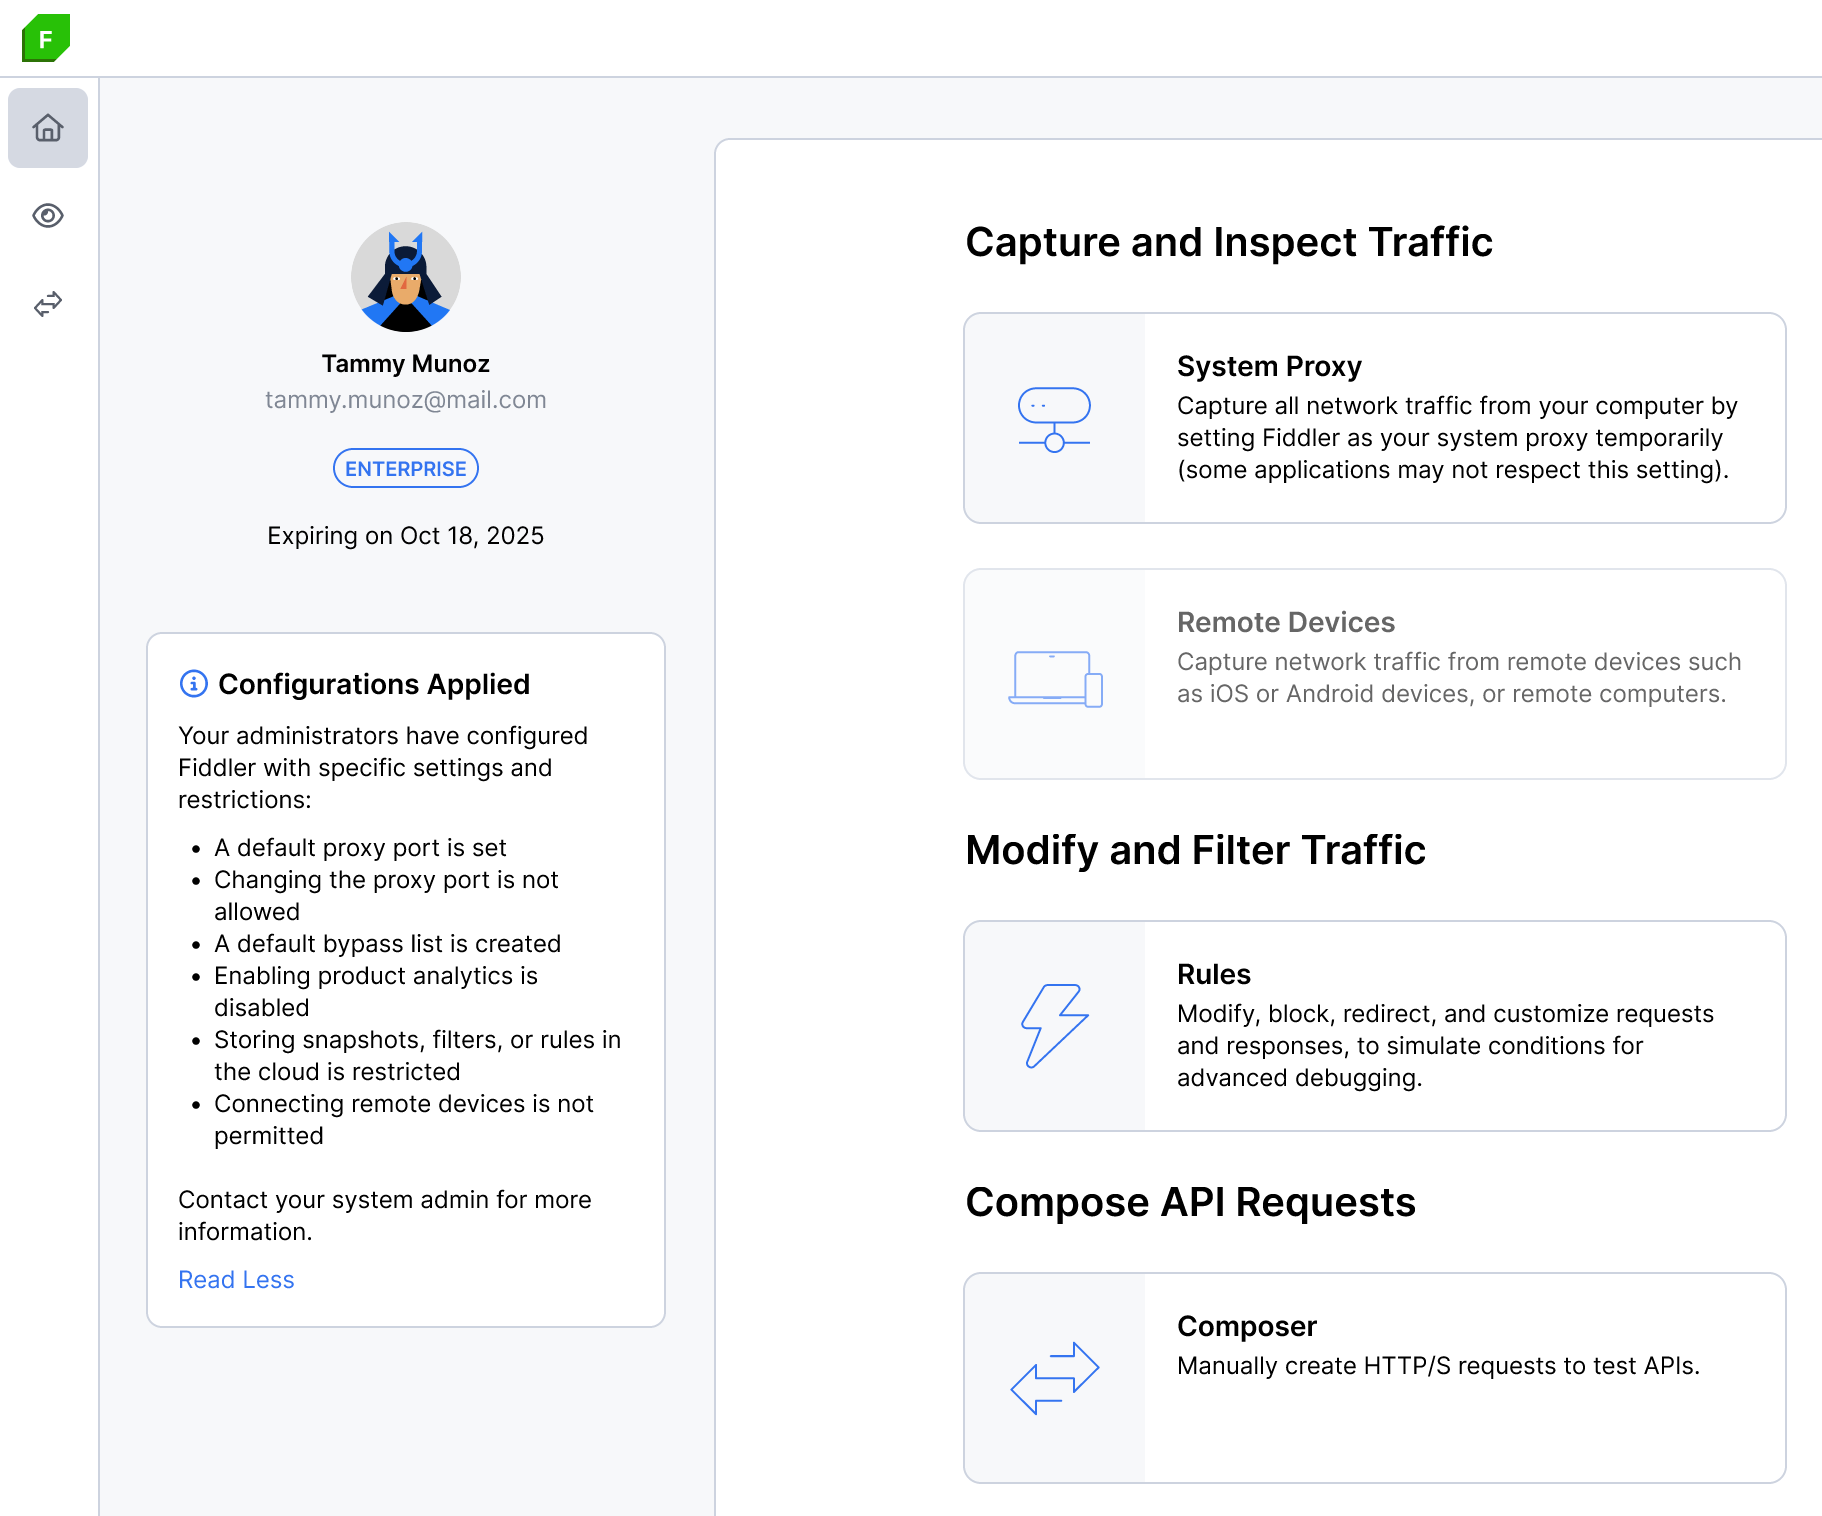Click Tammy Munoz's avatar picture

[x=406, y=277]
